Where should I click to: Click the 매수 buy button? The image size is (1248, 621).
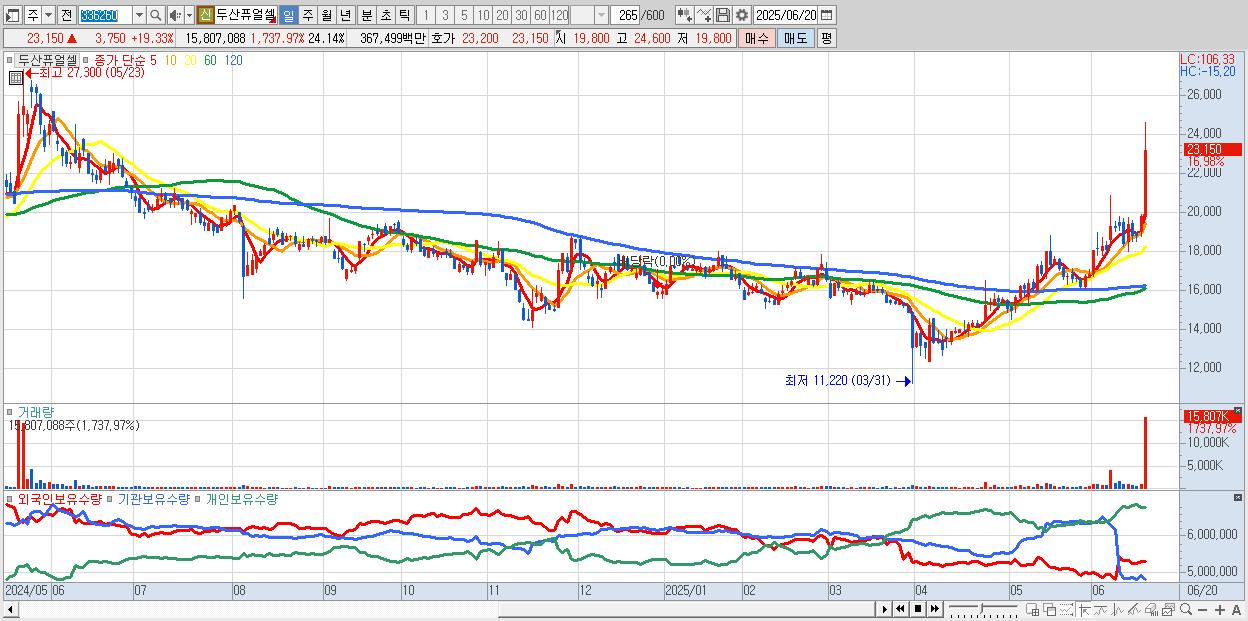(756, 38)
